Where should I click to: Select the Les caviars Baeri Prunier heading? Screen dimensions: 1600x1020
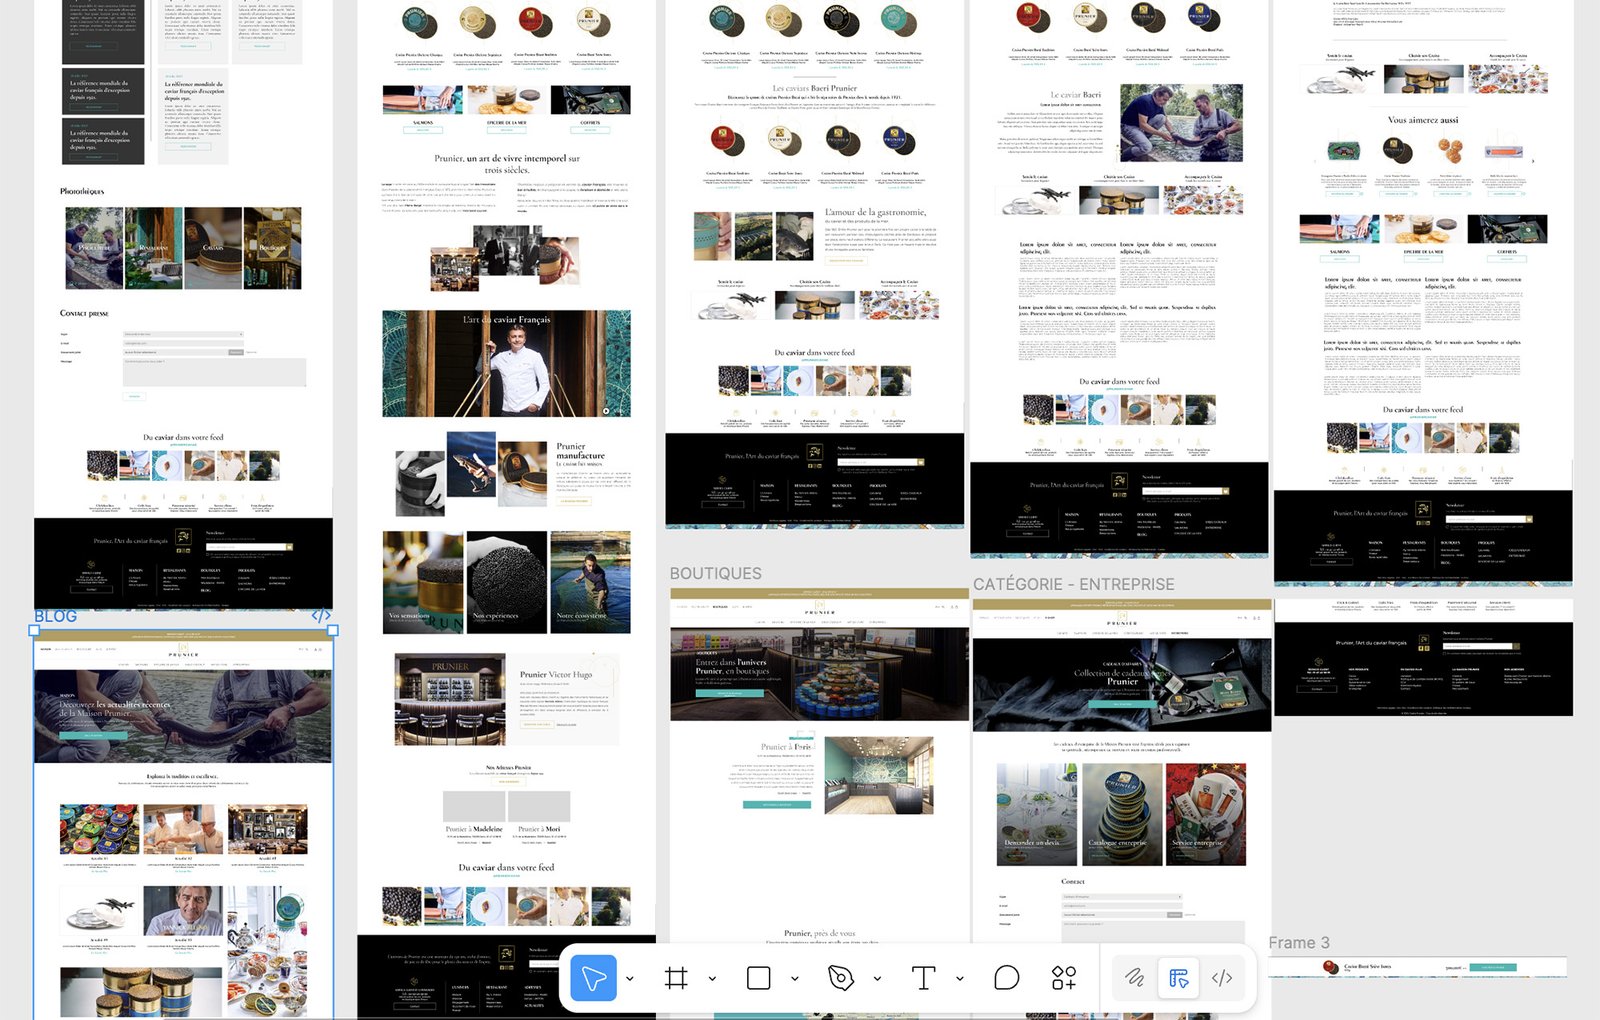coord(815,88)
